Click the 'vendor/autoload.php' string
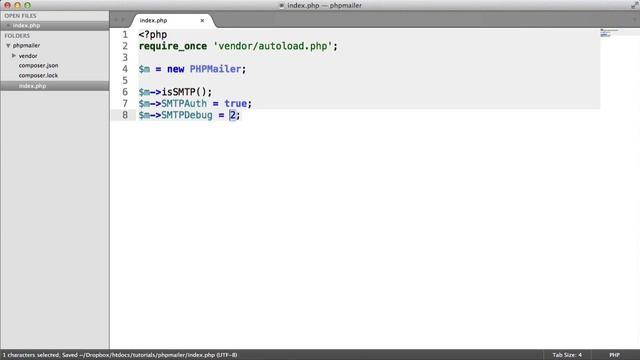Image resolution: width=640 pixels, height=360 pixels. pos(273,46)
